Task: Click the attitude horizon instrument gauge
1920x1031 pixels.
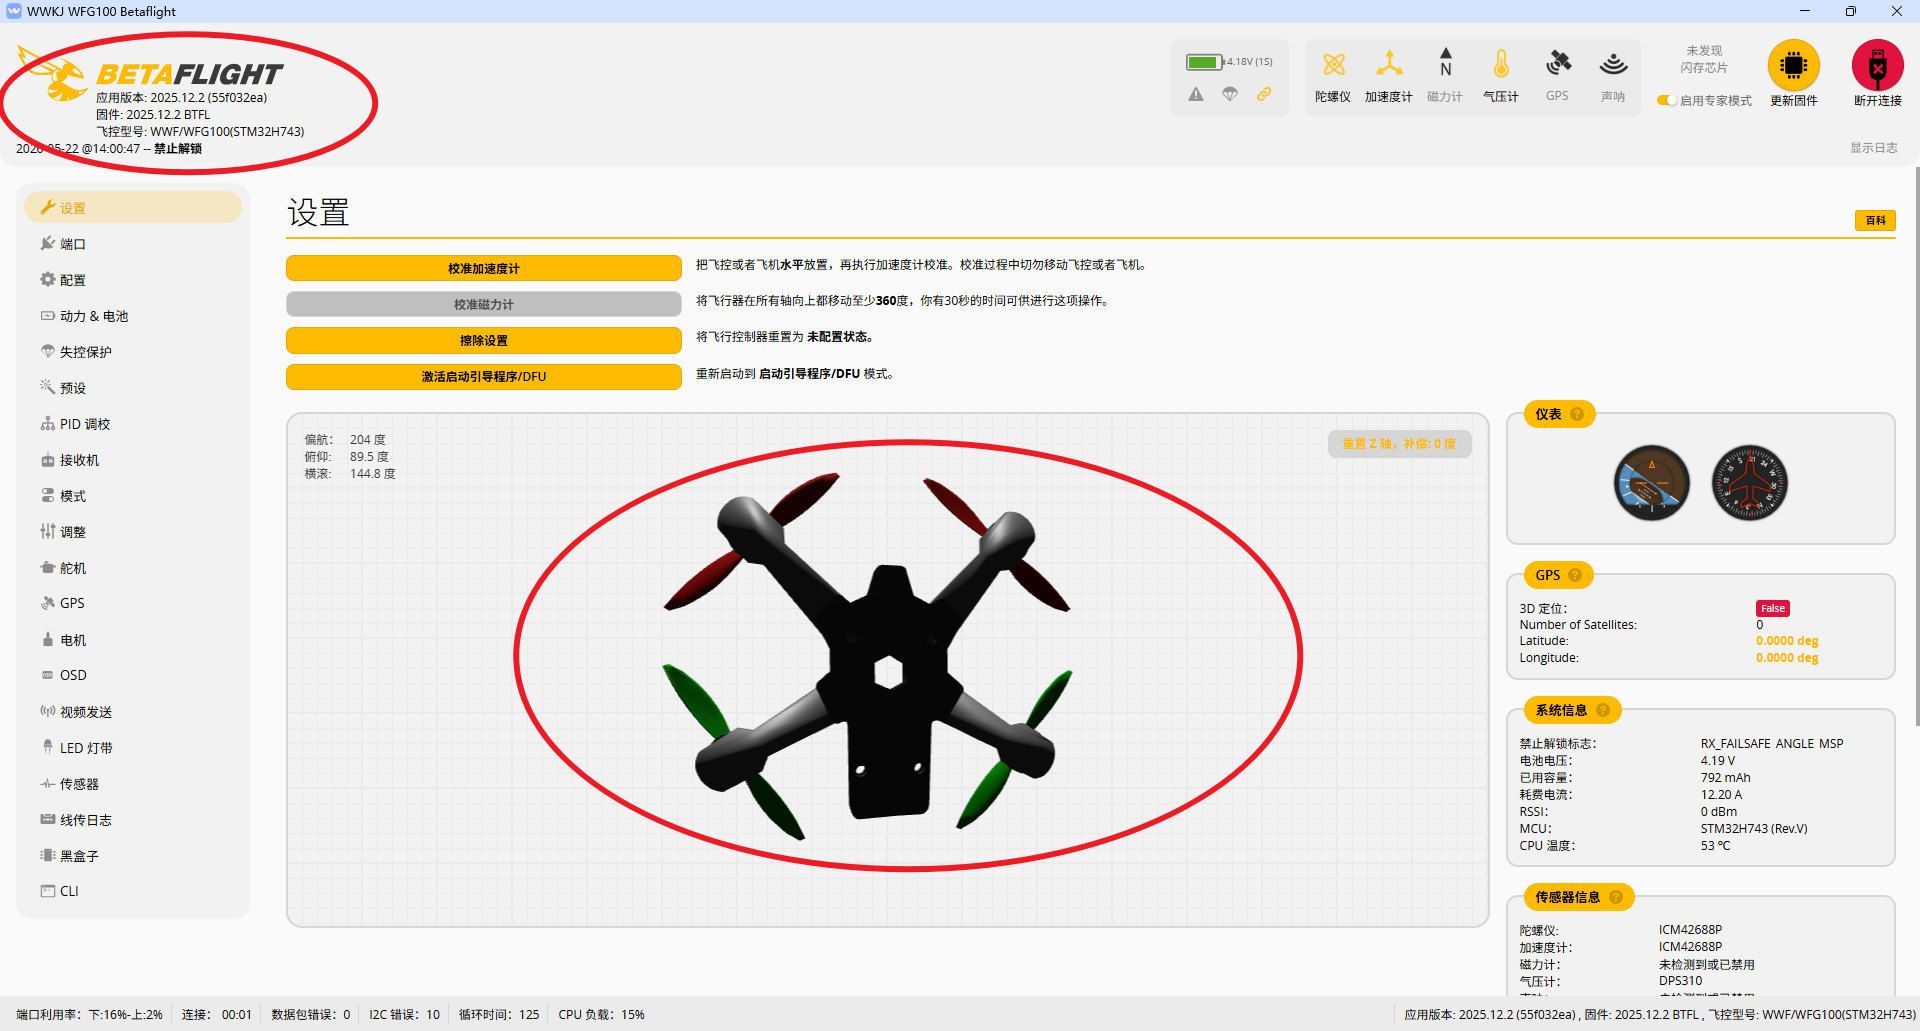Action: coord(1651,483)
